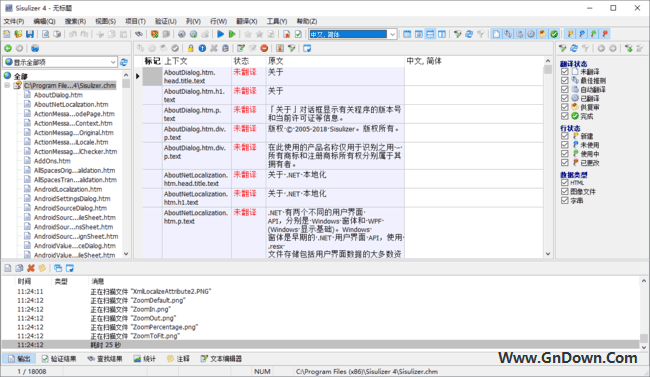
Task: Select AndroidLocalization.htm tree item
Action: coord(68,189)
